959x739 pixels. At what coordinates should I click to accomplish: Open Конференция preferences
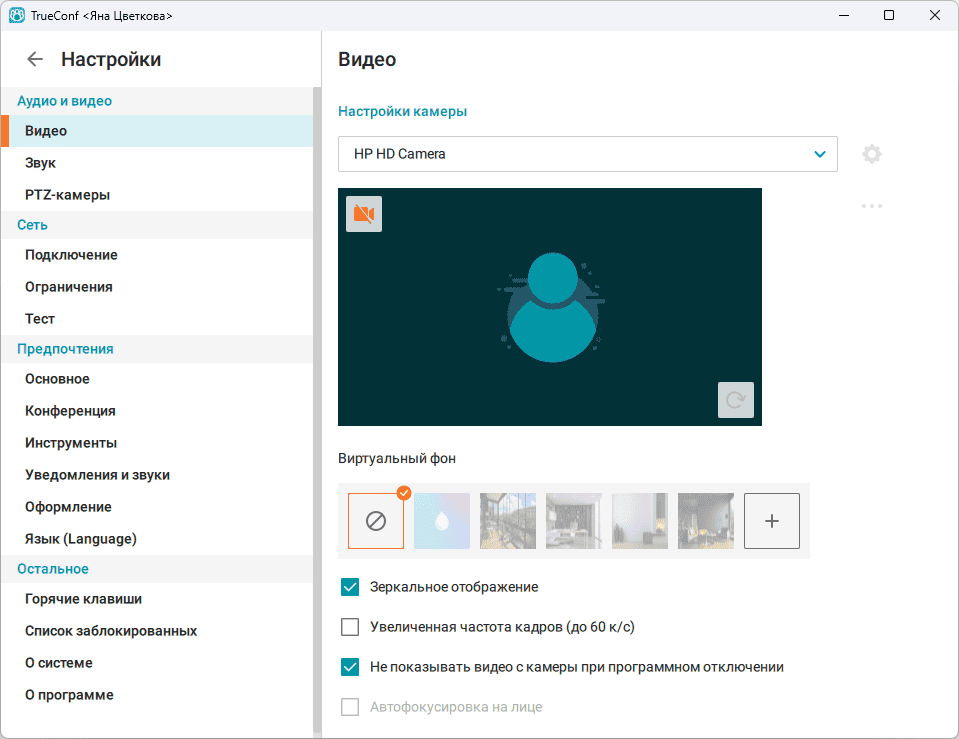[157, 411]
